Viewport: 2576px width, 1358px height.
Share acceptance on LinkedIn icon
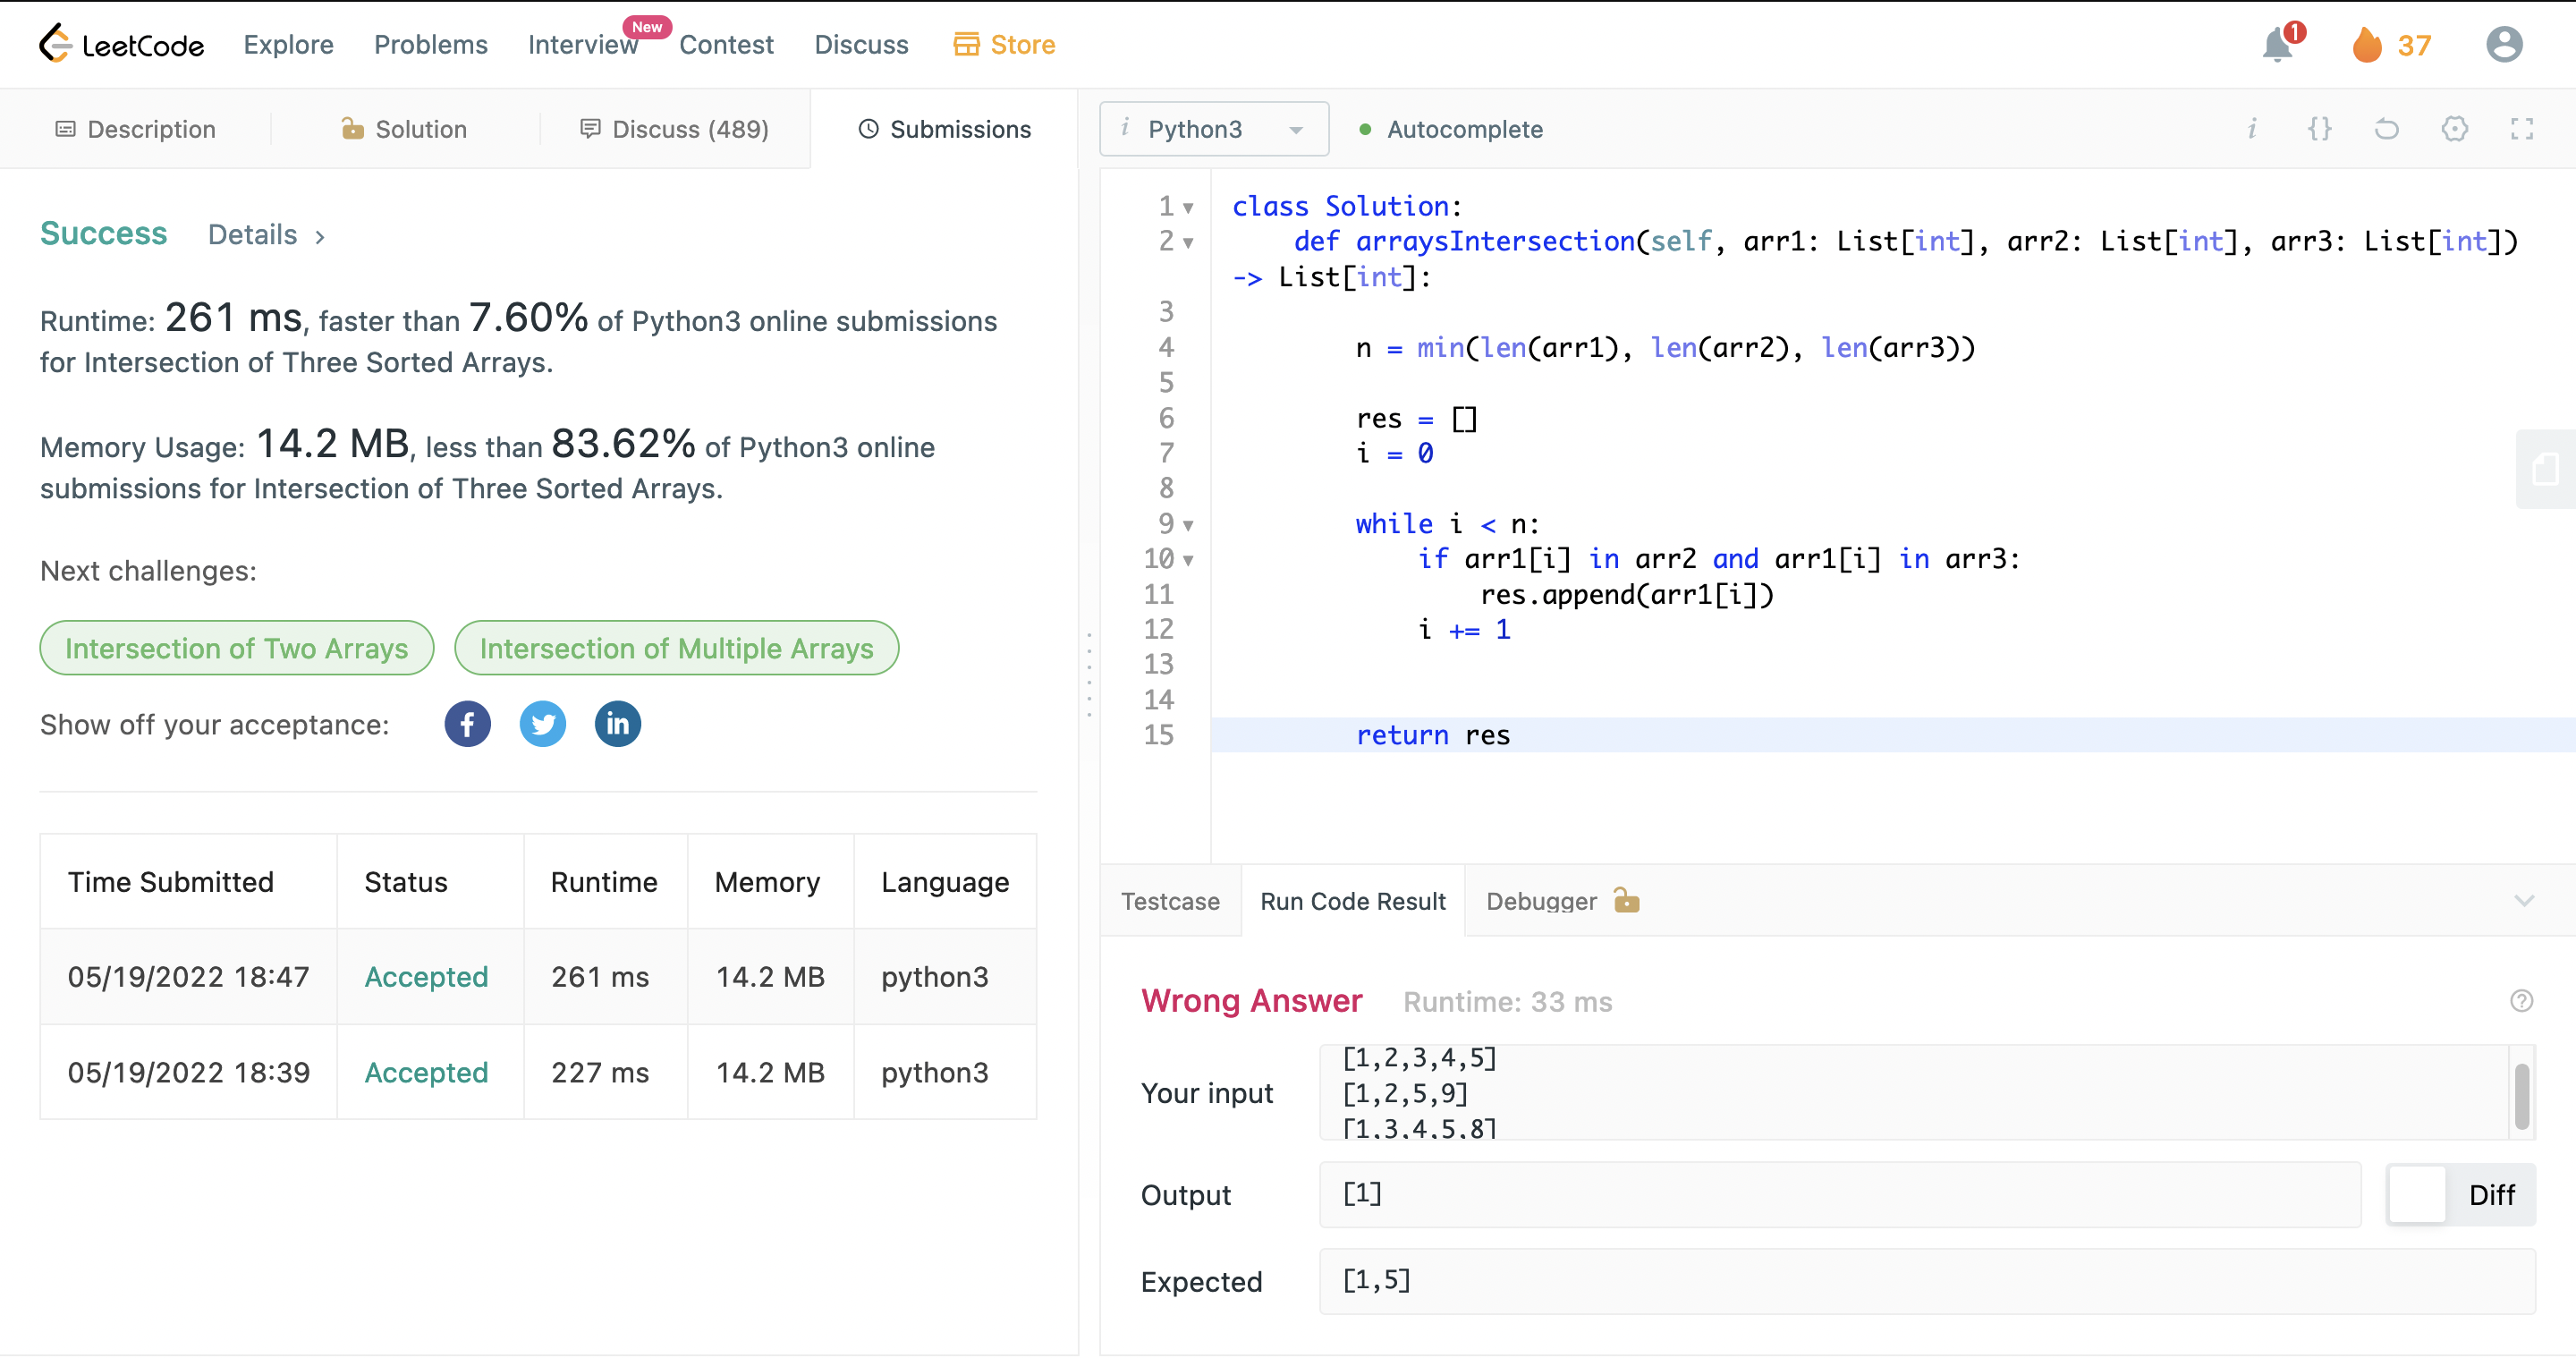(617, 724)
